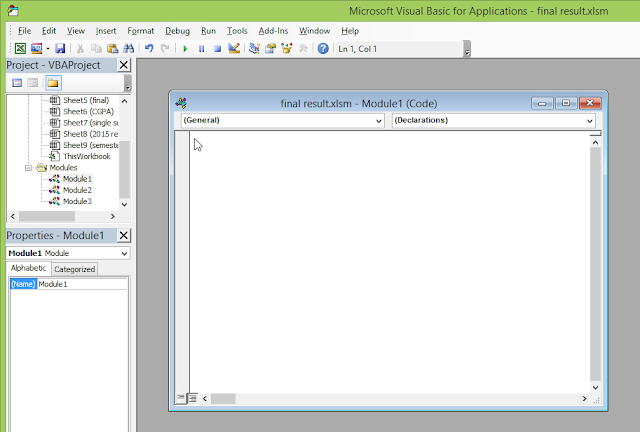Open the View menu
640x432 pixels.
tap(76, 31)
